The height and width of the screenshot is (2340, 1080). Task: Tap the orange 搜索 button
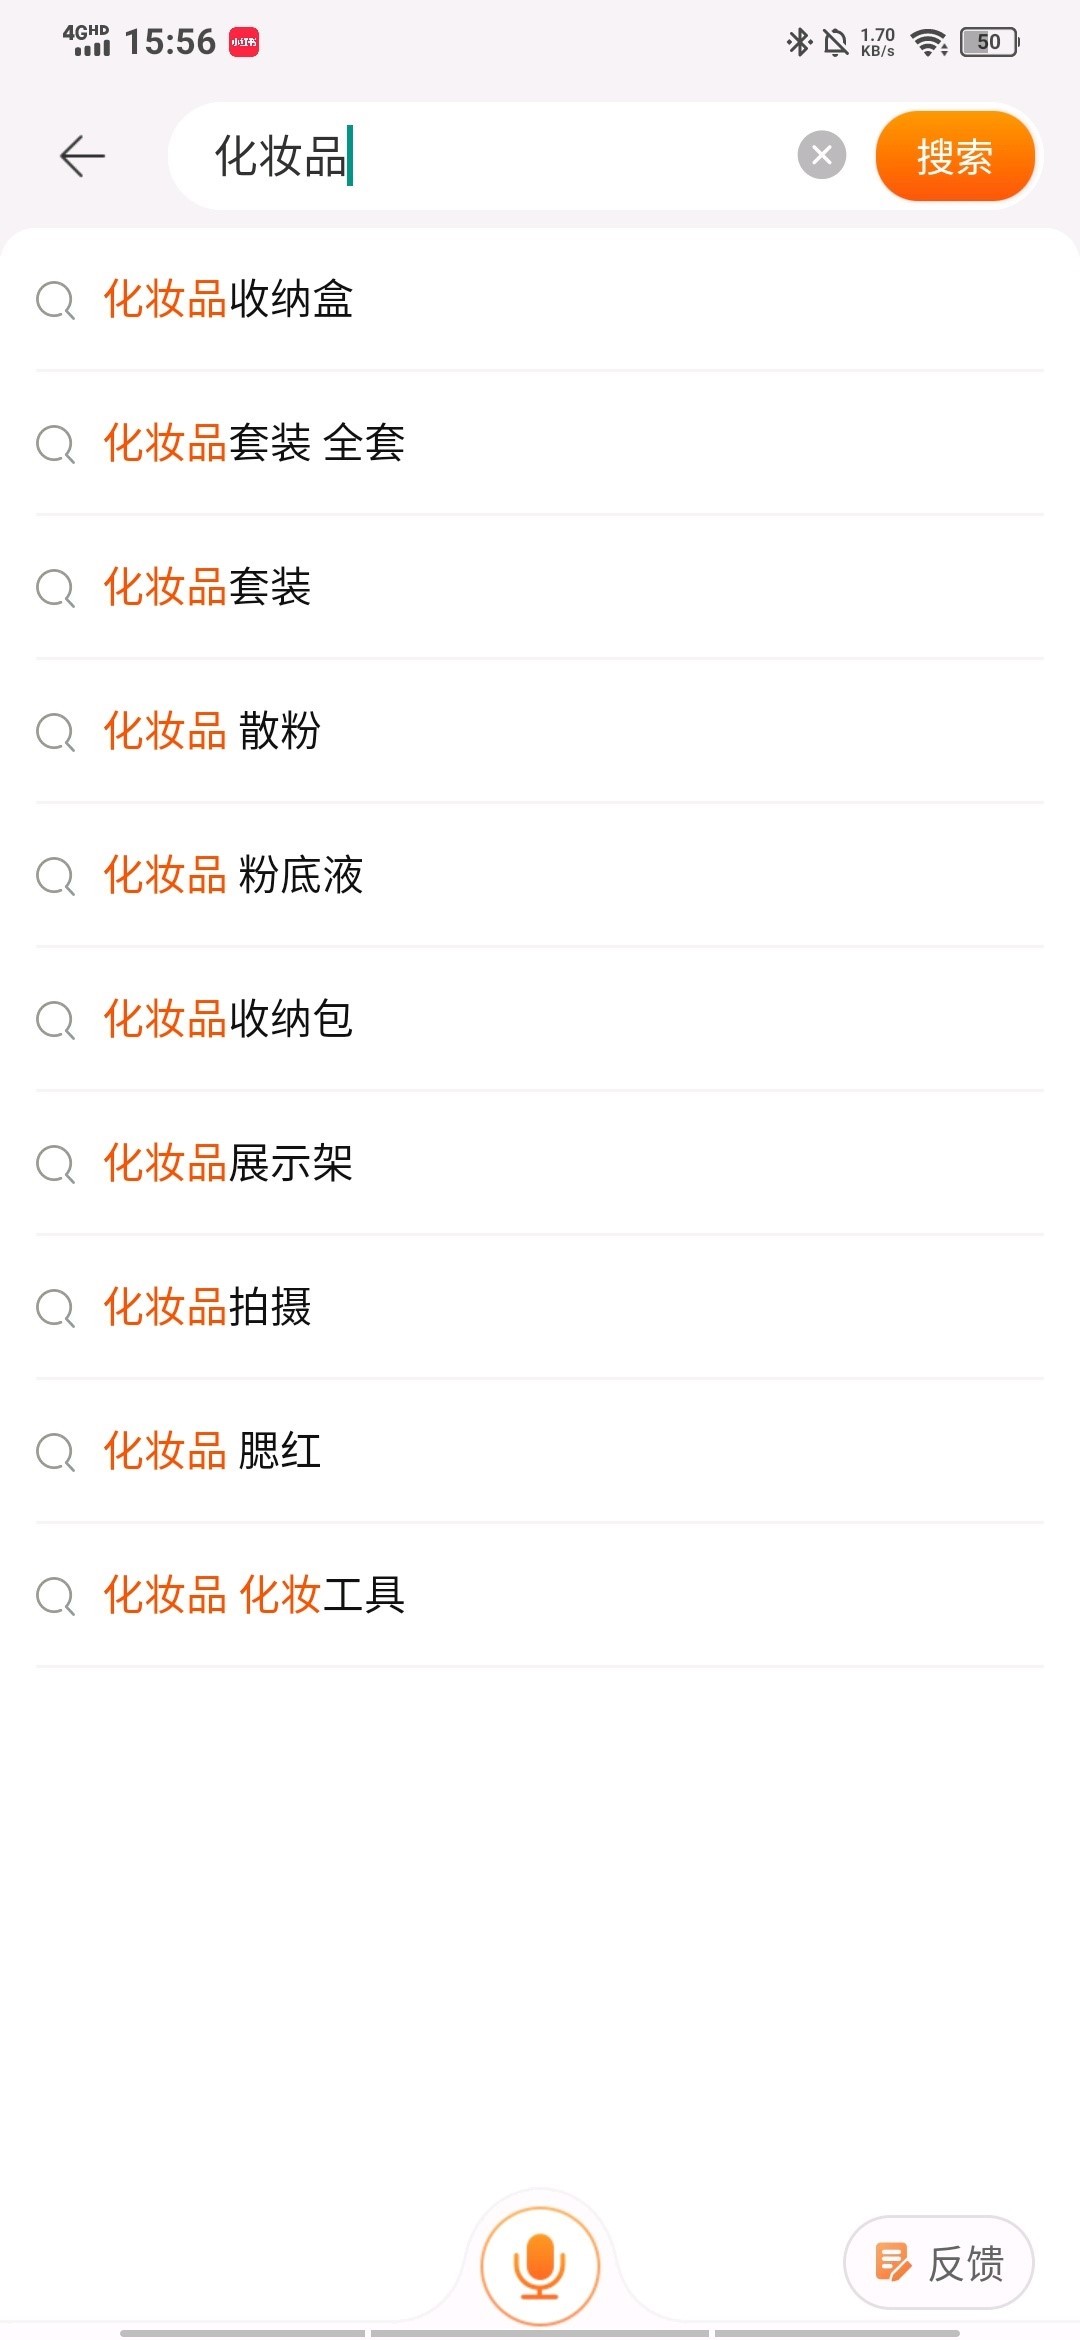[955, 156]
